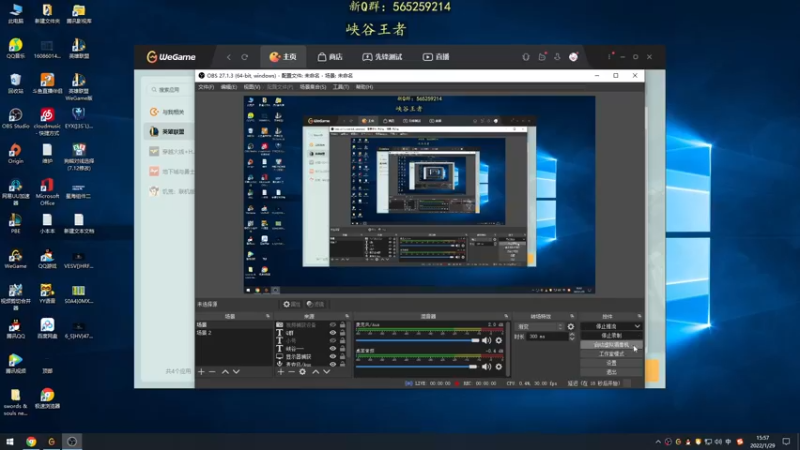Image resolution: width=800 pixels, height=450 pixels.
Task: Pop out the 来源 dock panel
Action: 347,316
